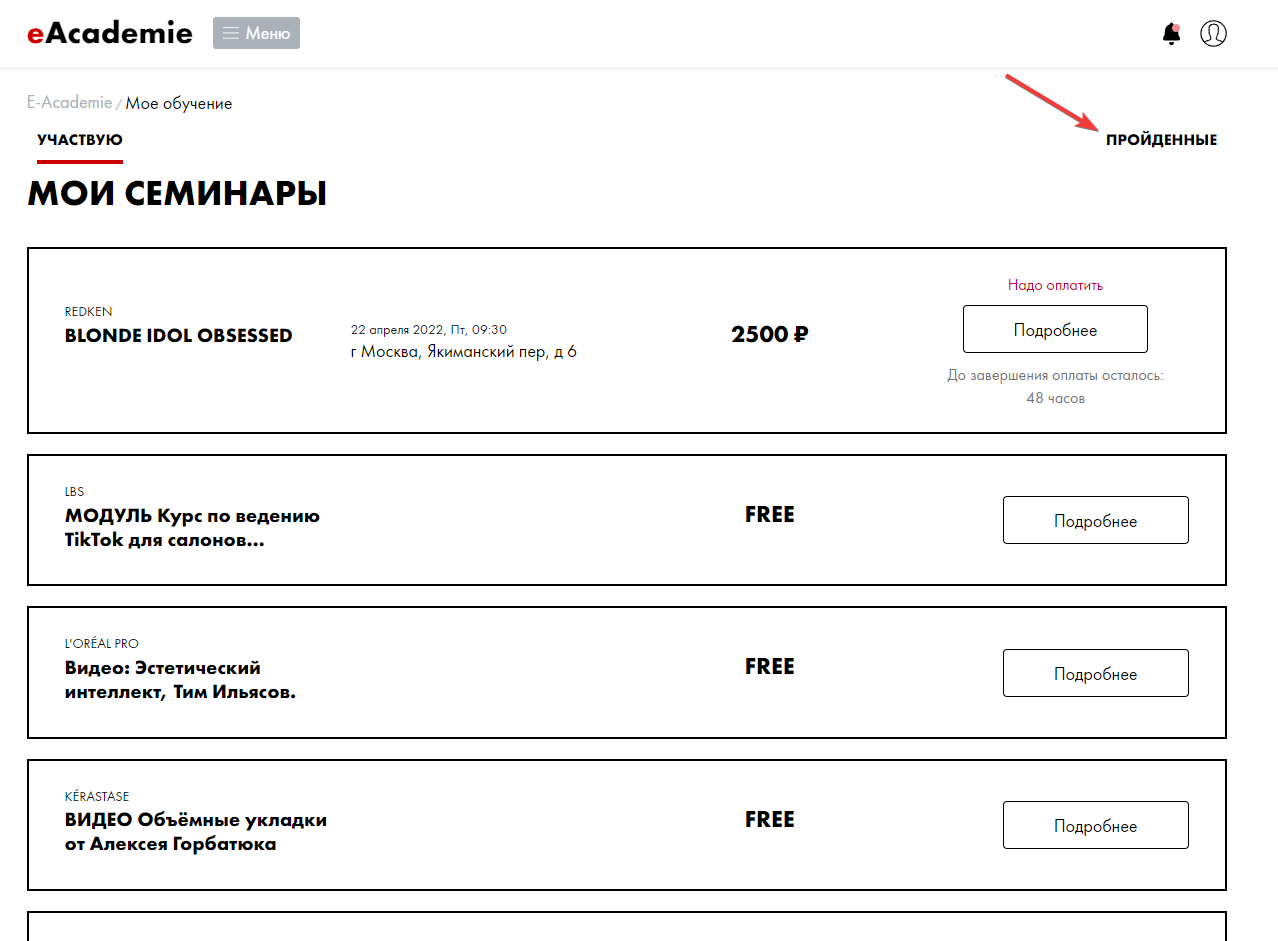Click the Якиманский пер address text

[x=464, y=351]
